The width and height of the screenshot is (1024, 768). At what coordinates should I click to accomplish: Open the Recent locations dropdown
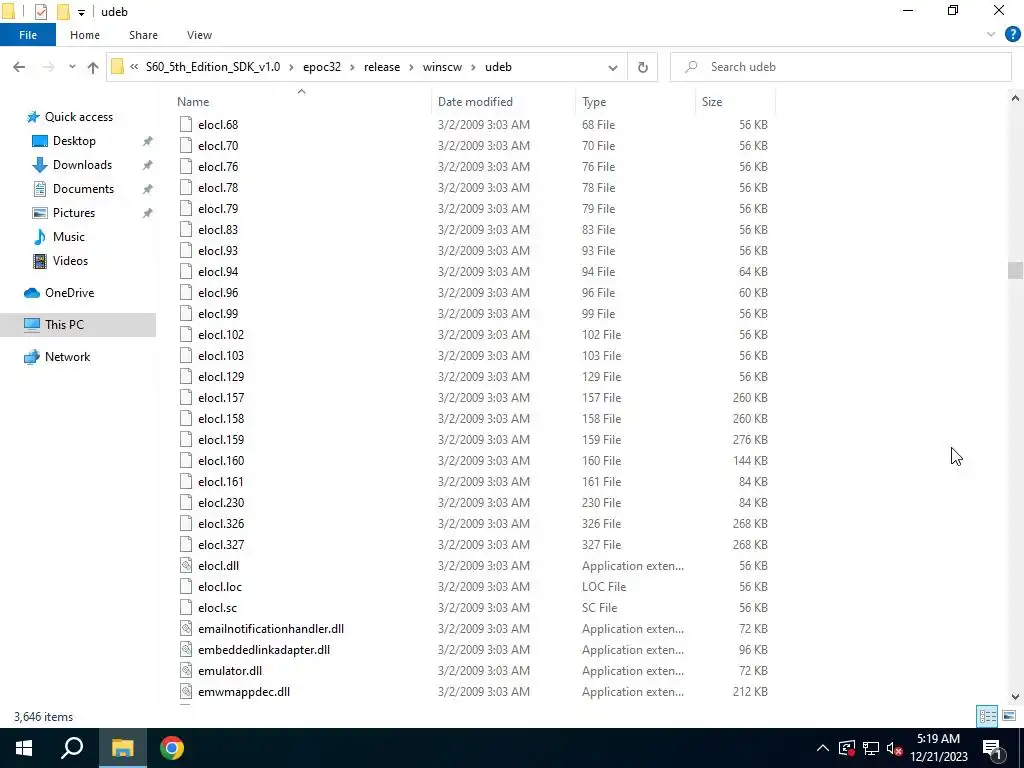pos(72,67)
